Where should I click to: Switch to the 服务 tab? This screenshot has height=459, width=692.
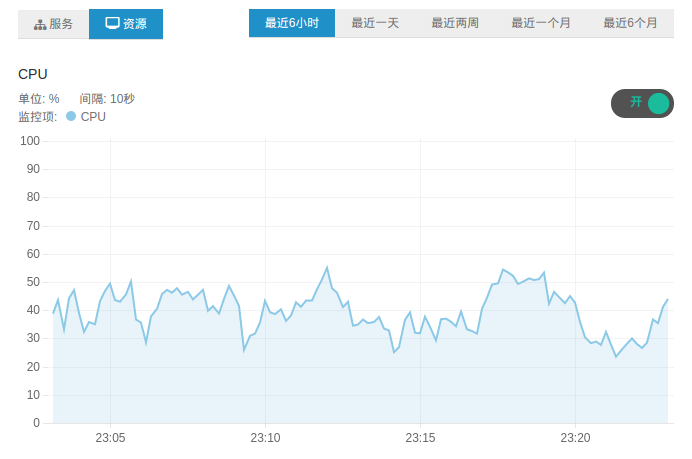[53, 24]
